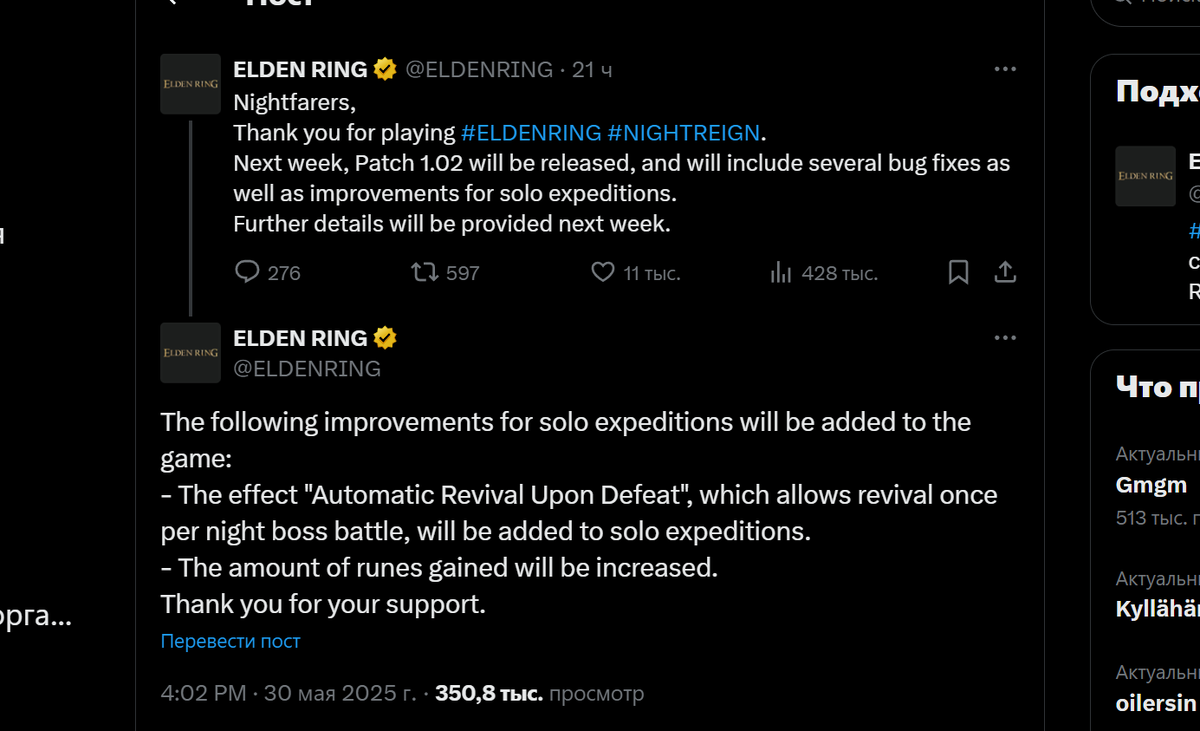Image resolution: width=1200 pixels, height=731 pixels.
Task: Open ELDEN RING avatar on second post
Action: pos(191,353)
